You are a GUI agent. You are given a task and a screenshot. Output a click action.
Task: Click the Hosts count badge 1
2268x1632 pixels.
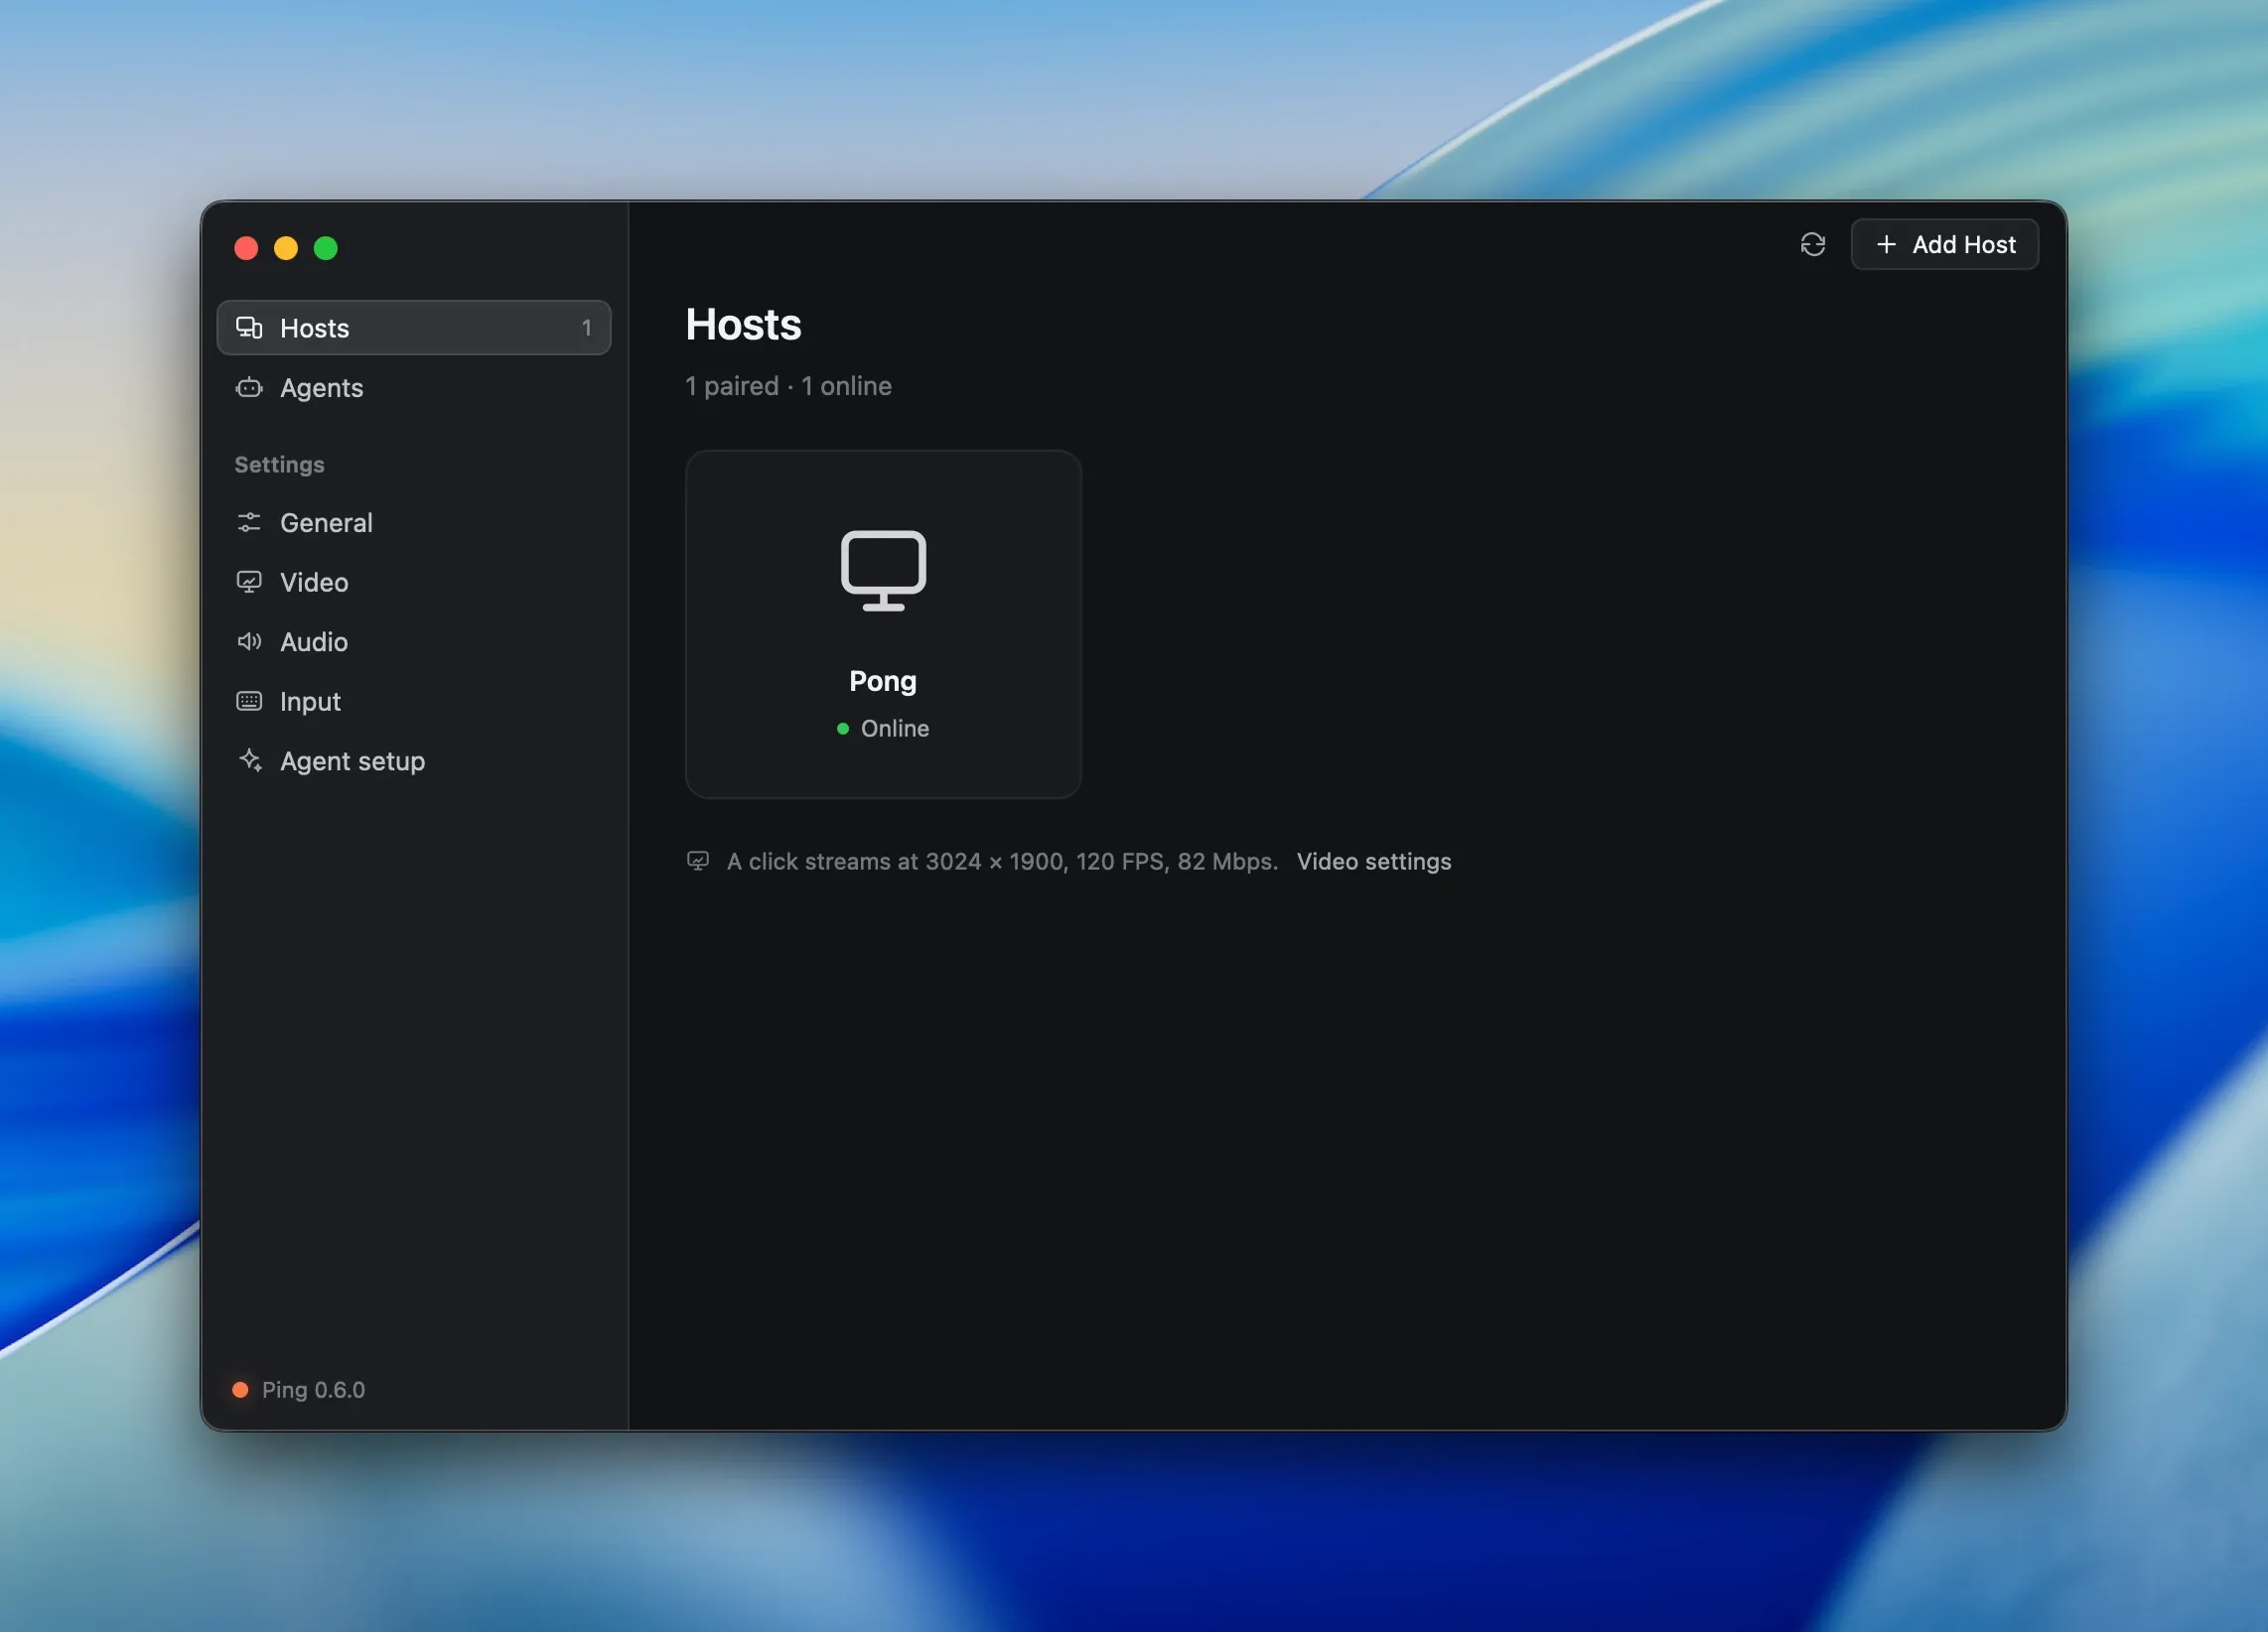(586, 328)
